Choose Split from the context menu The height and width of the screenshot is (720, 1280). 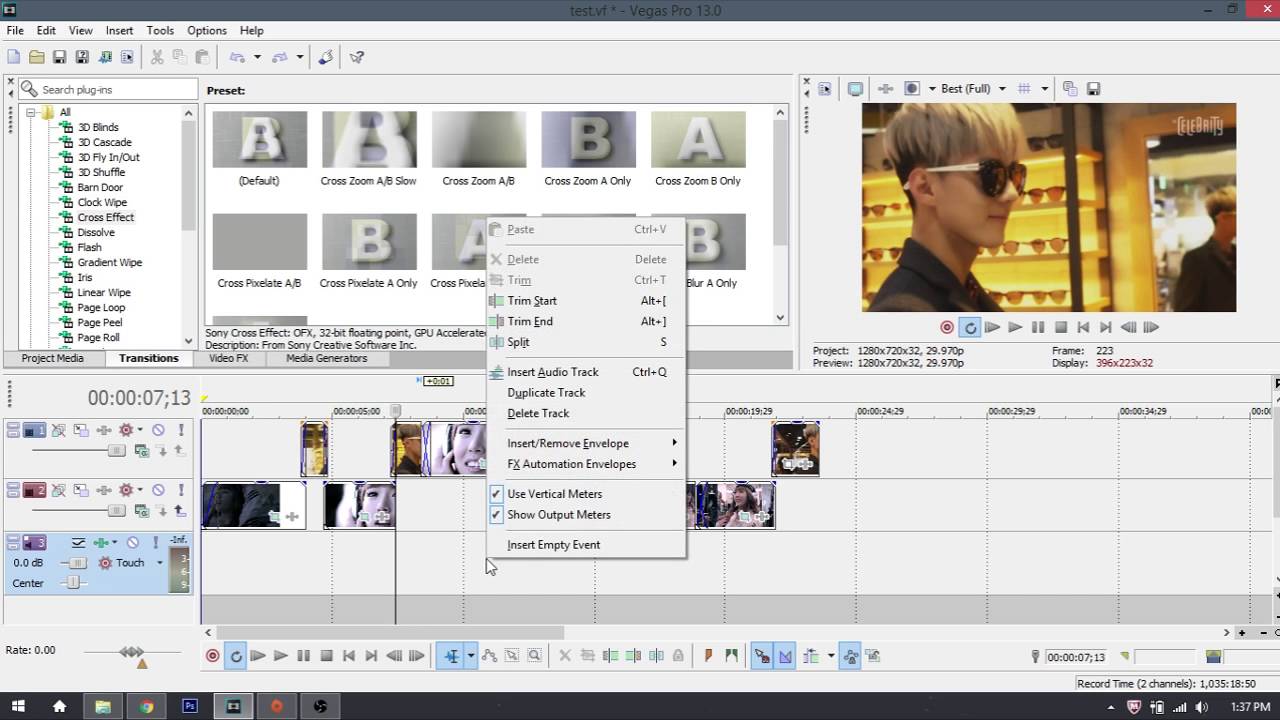click(586, 342)
